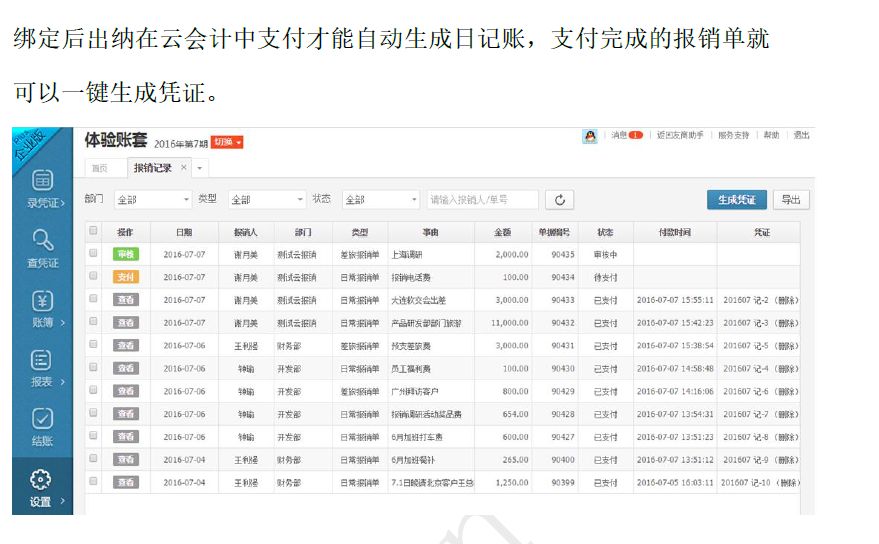The width and height of the screenshot is (879, 544).
Task: Click the 结账 checkmark icon
Action: point(43,419)
